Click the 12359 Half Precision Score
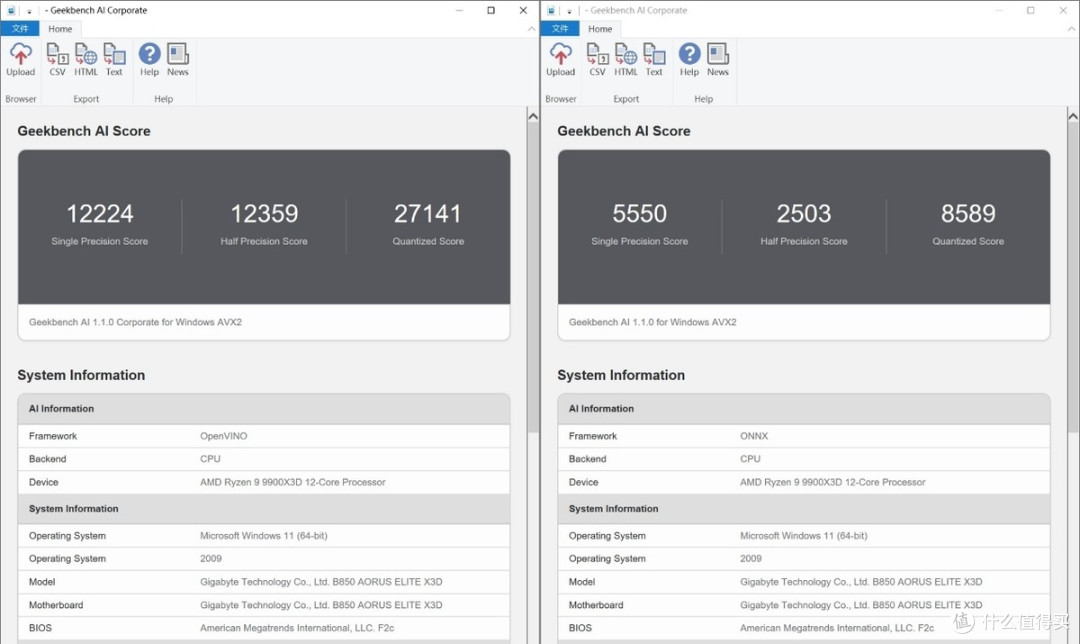Viewport: 1080px width, 644px height. (264, 214)
